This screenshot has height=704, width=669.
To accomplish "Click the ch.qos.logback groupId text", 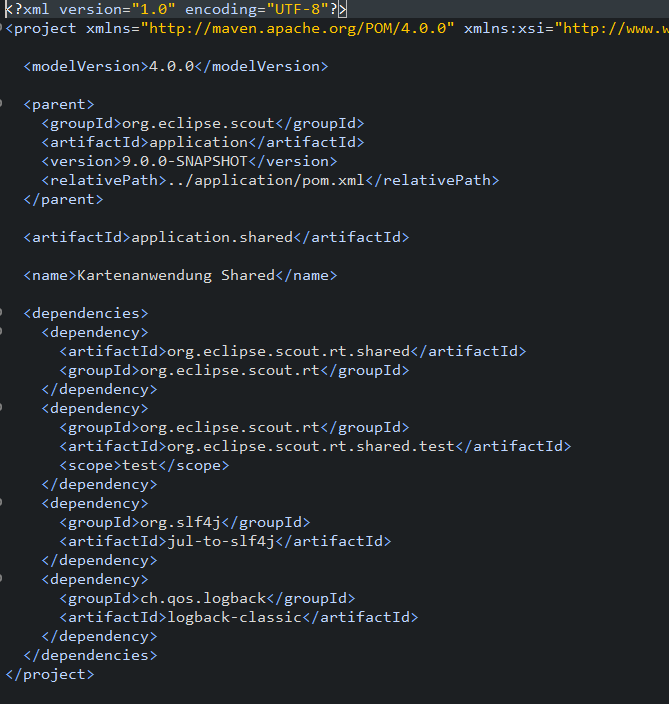I will coord(203,598).
